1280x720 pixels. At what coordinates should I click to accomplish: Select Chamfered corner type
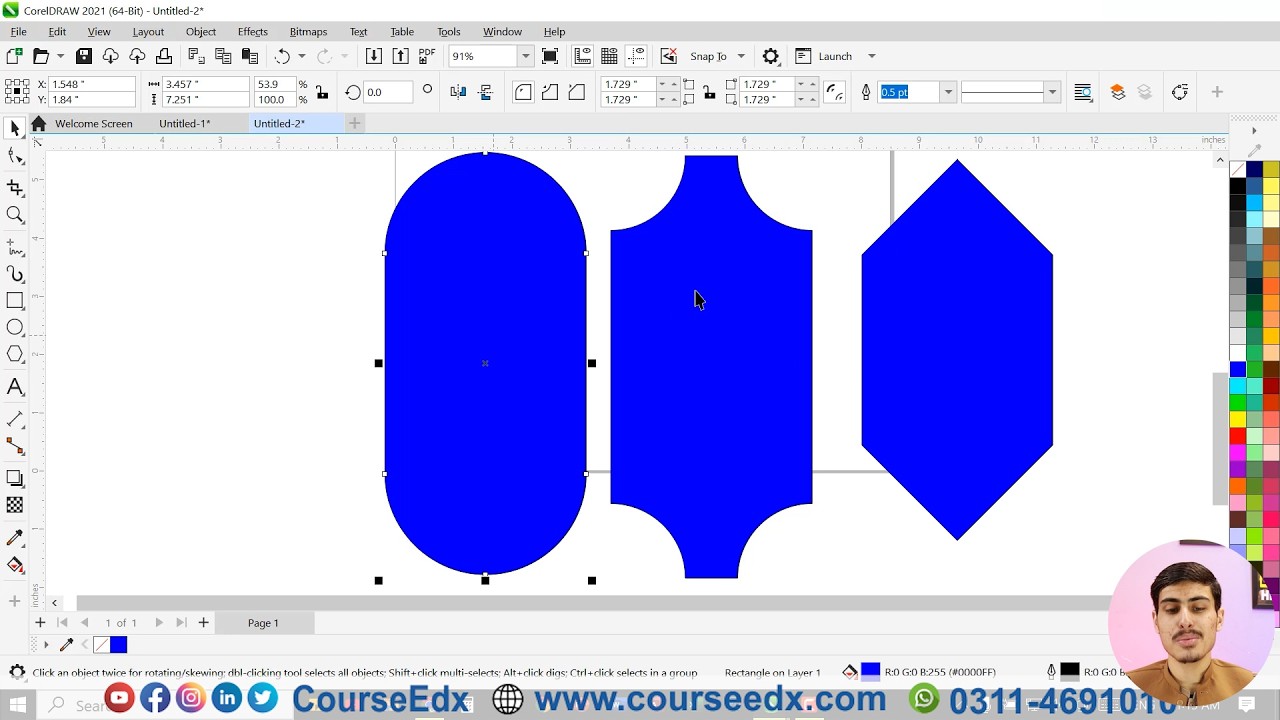point(577,92)
